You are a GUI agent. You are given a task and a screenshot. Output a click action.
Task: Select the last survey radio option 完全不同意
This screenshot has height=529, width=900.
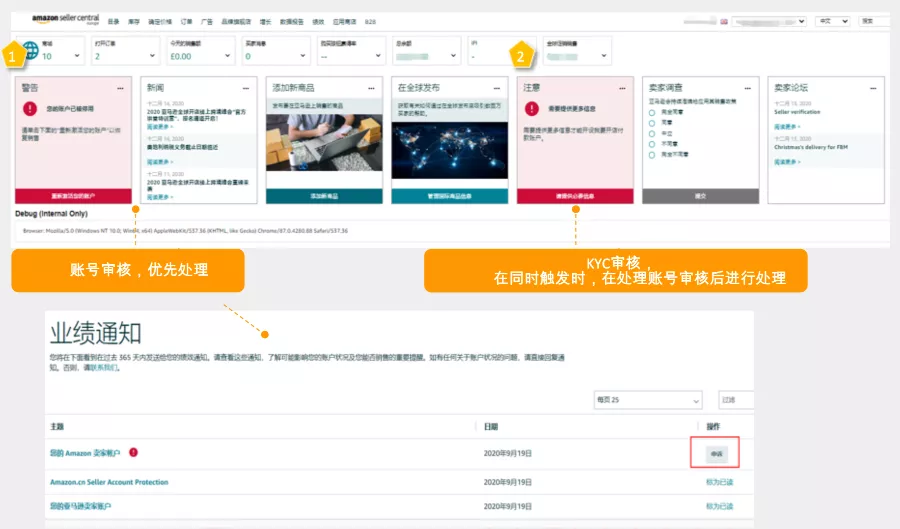coord(652,155)
